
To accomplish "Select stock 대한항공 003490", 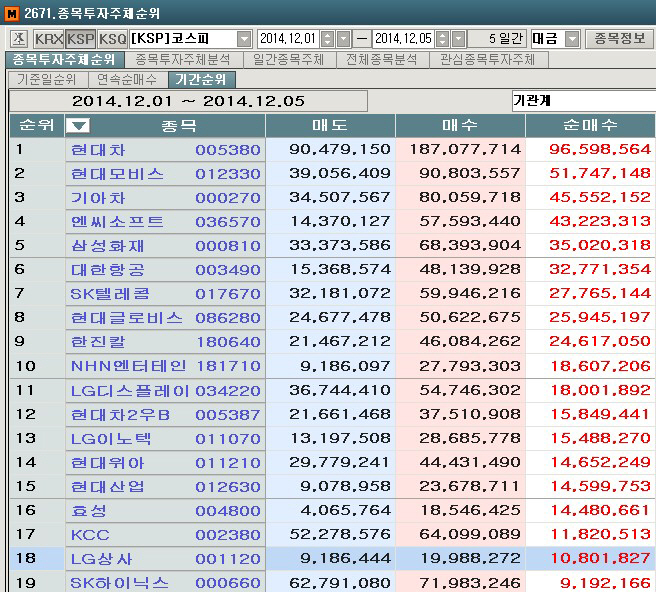I will 165,270.
